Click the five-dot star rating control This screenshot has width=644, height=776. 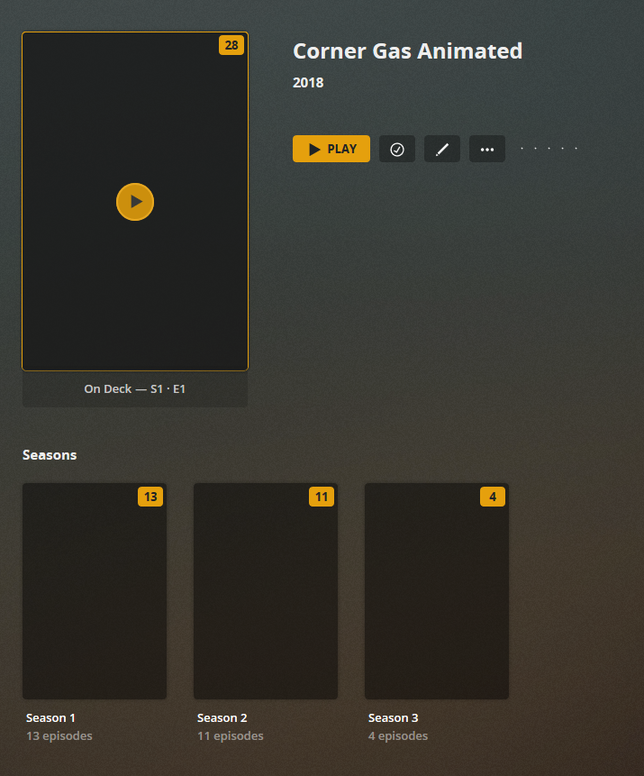click(549, 148)
